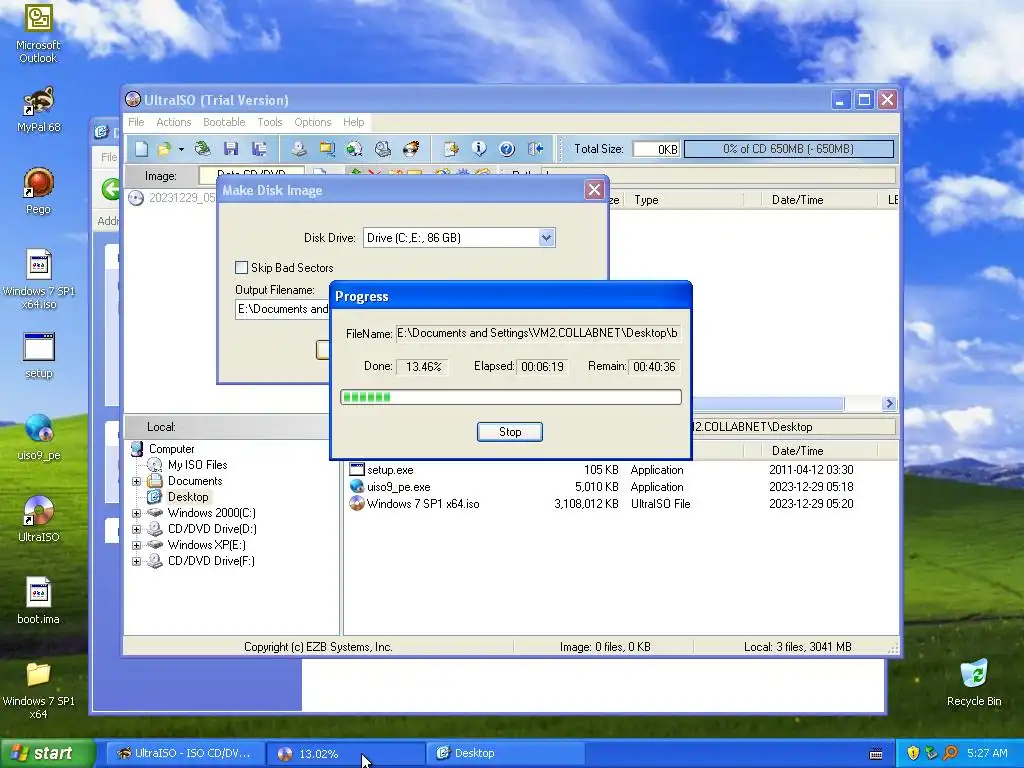
Task: Open the Options menu
Action: (313, 122)
